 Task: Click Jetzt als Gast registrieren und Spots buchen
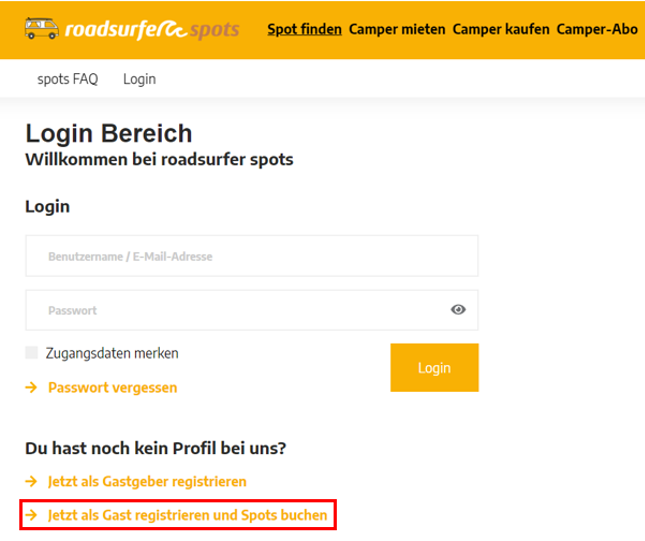click(187, 516)
